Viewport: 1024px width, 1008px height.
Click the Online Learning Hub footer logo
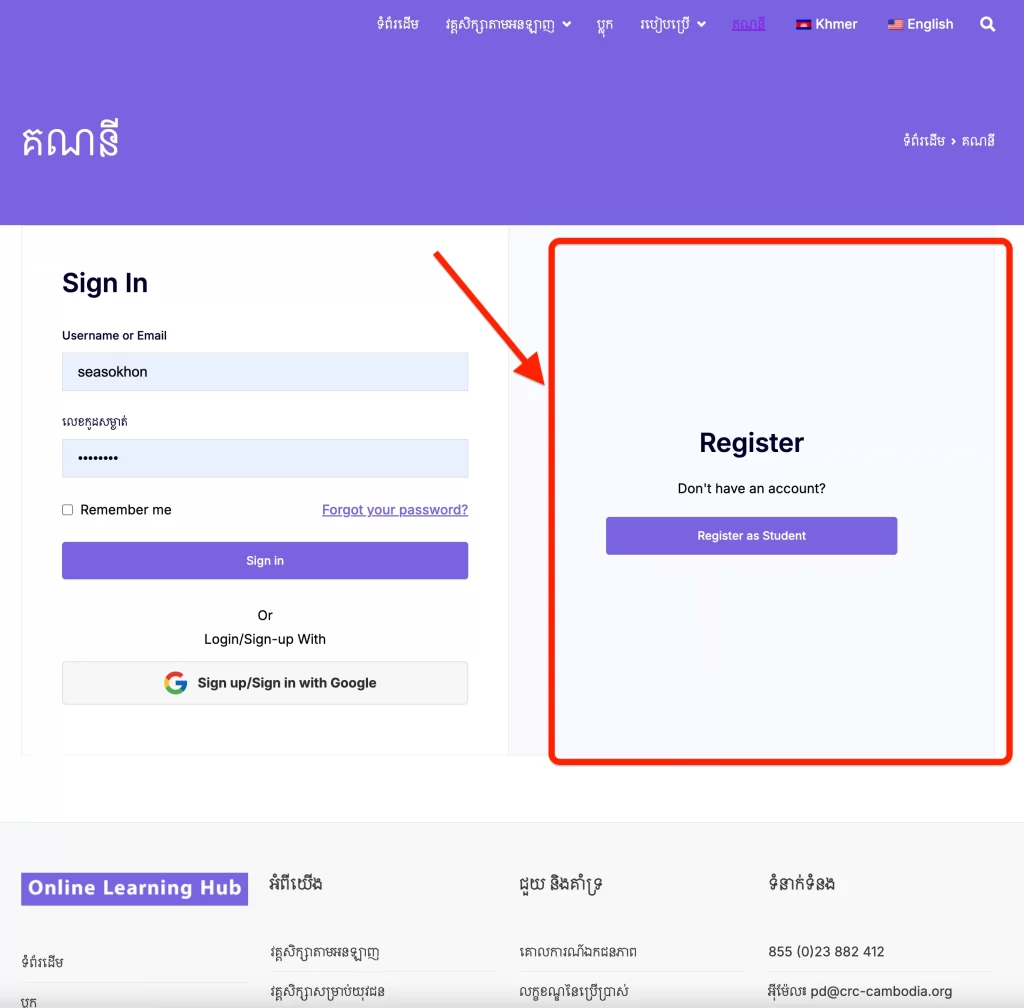(135, 889)
